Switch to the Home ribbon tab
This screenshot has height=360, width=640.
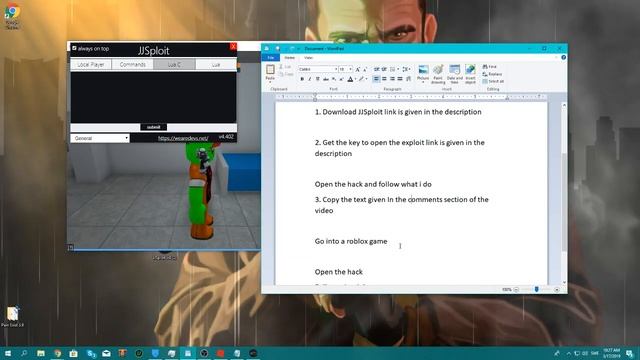289,58
